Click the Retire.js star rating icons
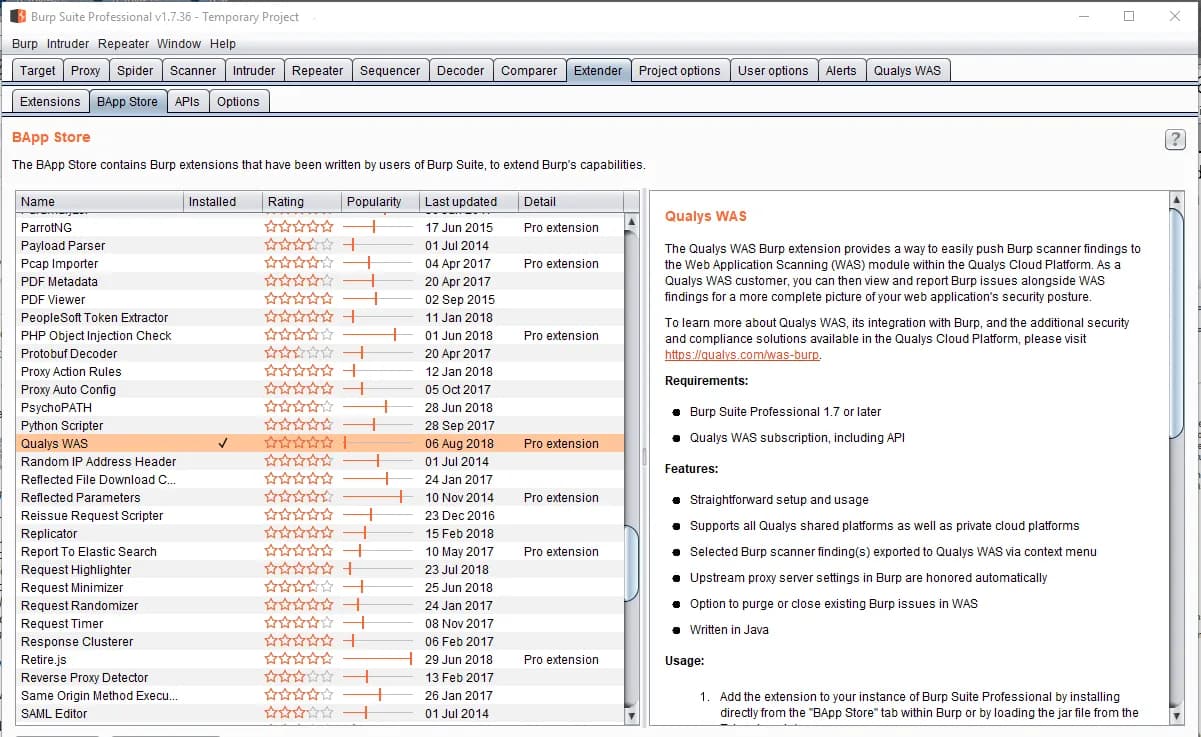Screen dimensions: 1201x737 click(298, 659)
